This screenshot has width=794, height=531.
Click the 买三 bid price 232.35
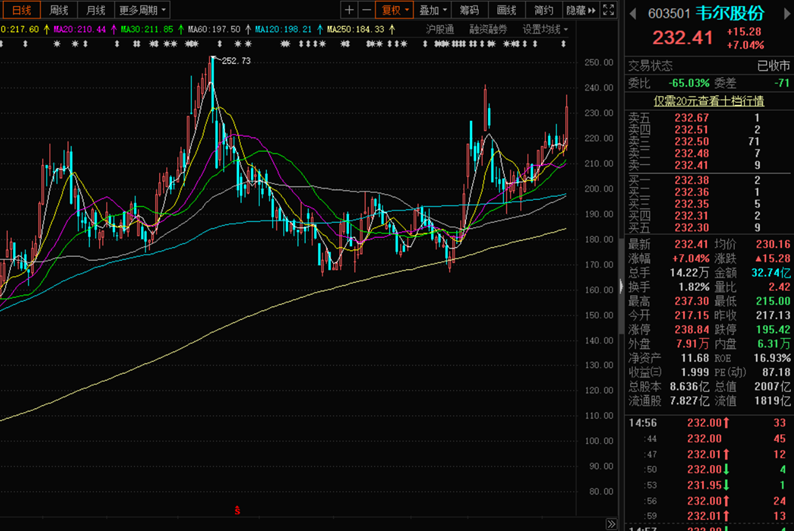pos(691,204)
